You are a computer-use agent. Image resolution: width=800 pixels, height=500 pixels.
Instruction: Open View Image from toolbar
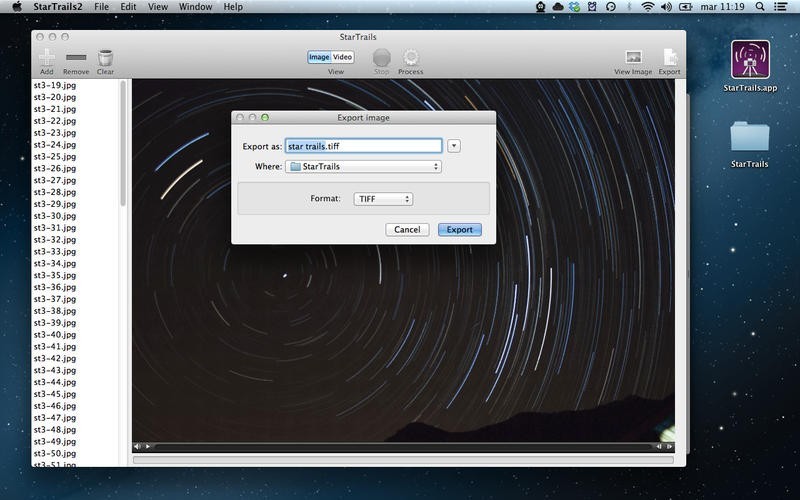pos(632,57)
